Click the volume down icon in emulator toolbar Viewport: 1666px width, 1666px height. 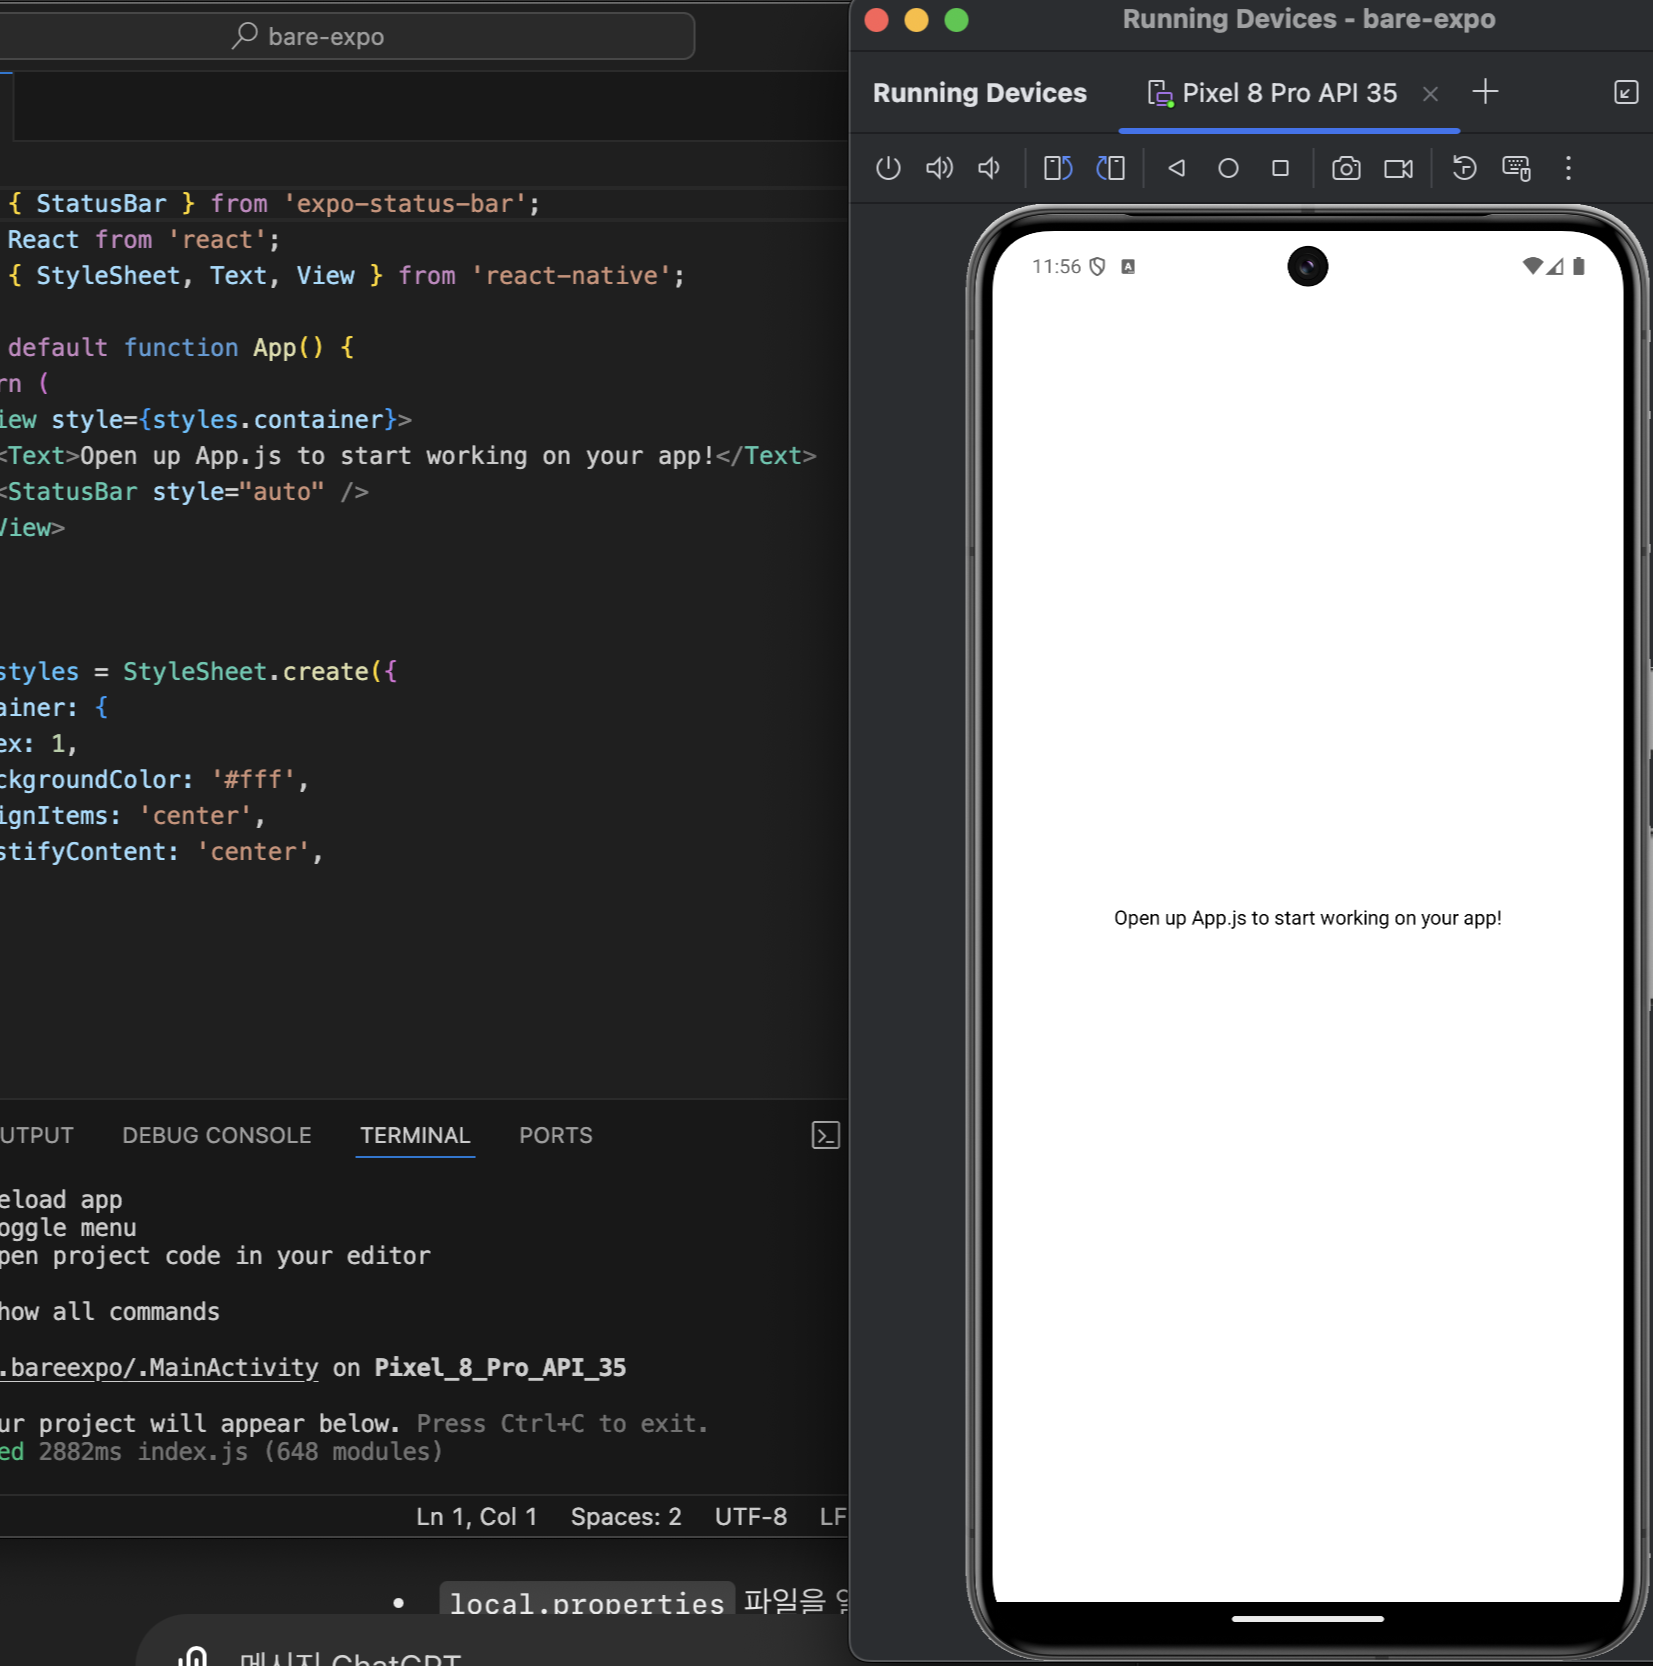tap(988, 168)
